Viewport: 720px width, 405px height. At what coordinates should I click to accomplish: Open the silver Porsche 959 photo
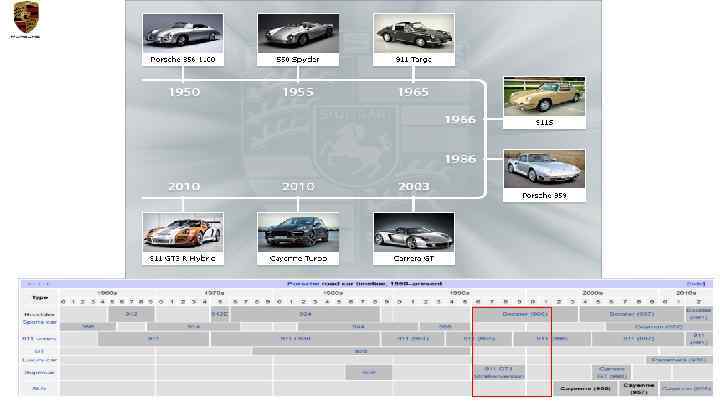544,169
